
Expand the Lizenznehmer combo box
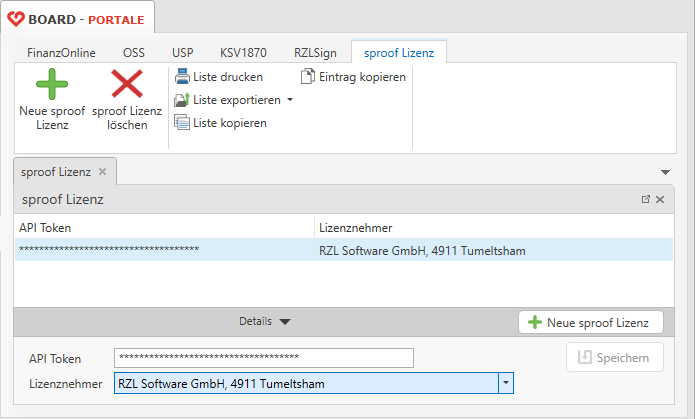[x=506, y=383]
